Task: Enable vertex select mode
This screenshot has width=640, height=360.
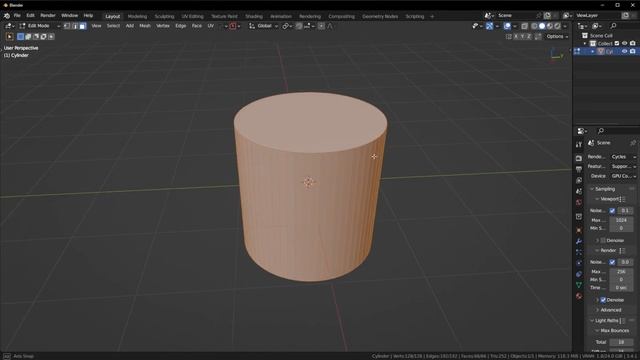Action: [x=67, y=26]
